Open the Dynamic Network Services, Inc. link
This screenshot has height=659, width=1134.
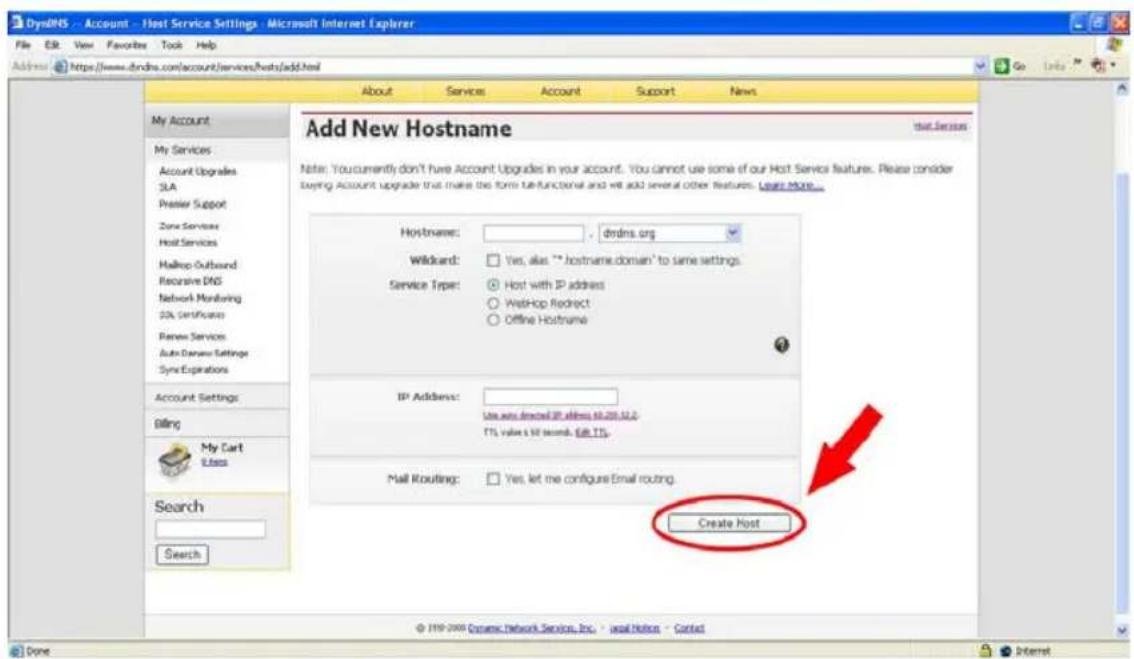click(x=532, y=628)
